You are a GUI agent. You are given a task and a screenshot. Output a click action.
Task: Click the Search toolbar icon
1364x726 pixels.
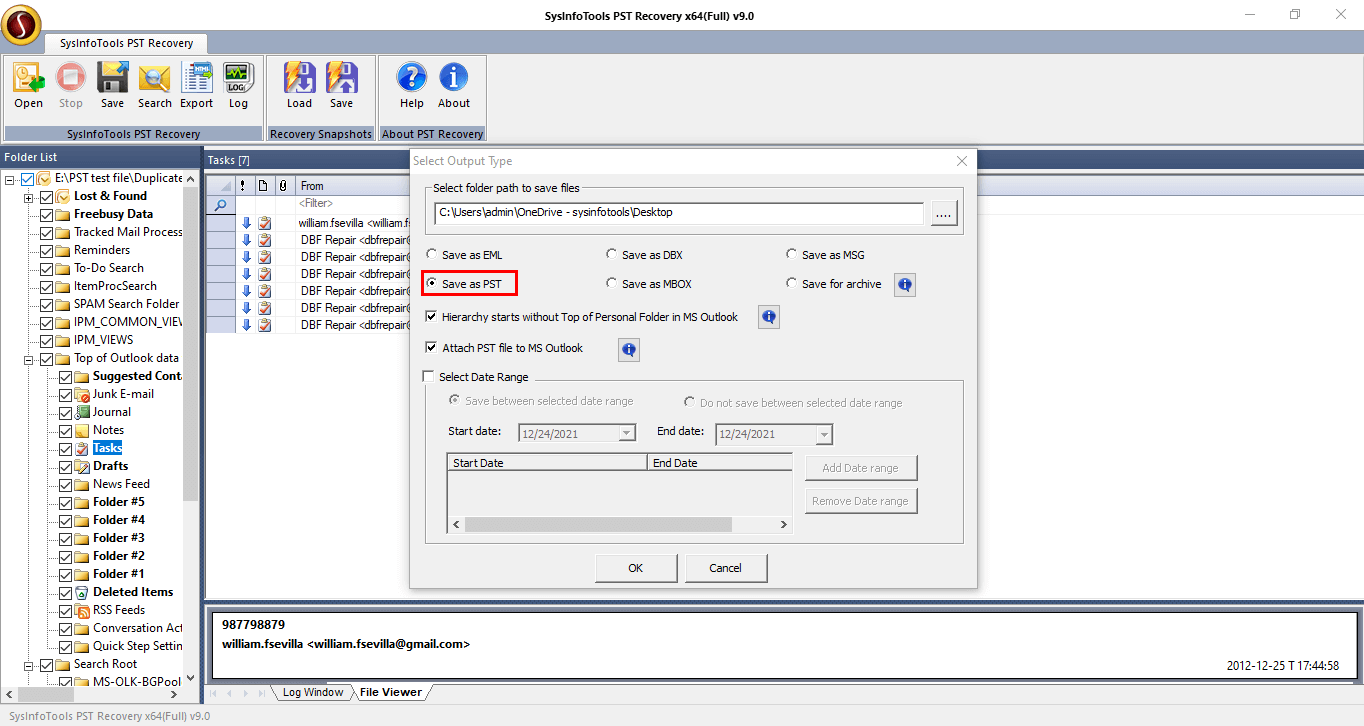coord(154,85)
